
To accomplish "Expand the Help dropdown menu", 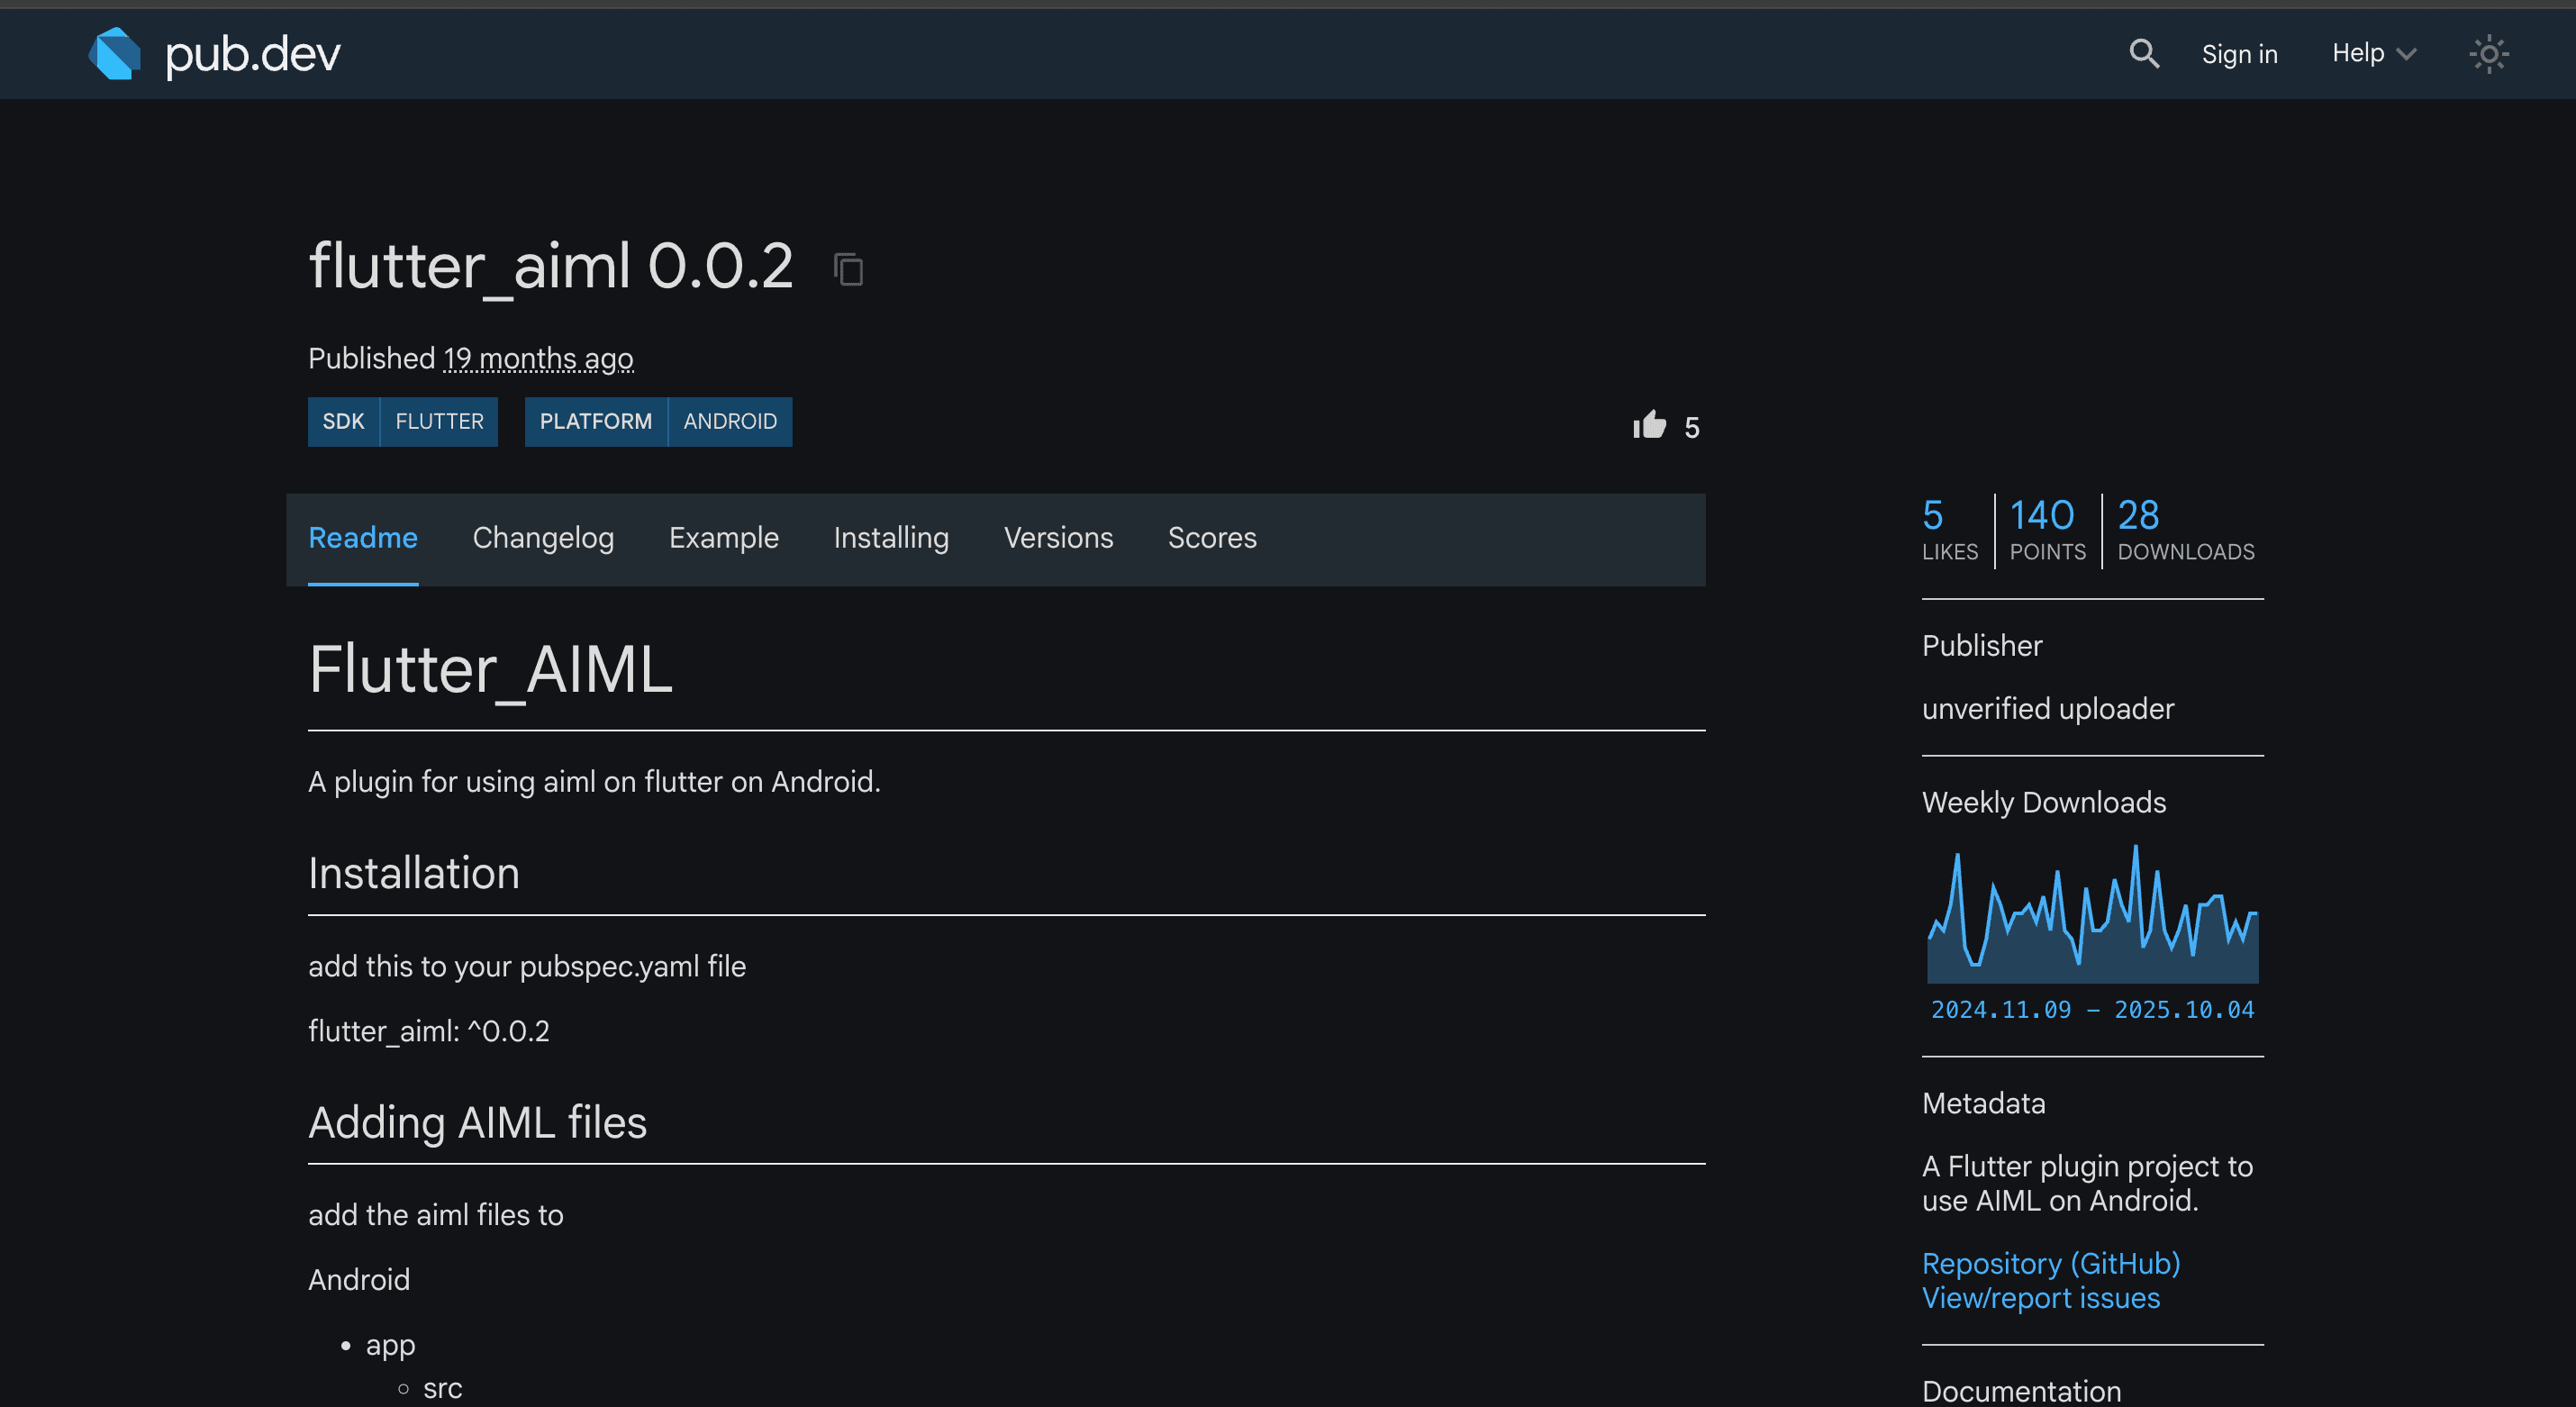I will pos(2373,54).
